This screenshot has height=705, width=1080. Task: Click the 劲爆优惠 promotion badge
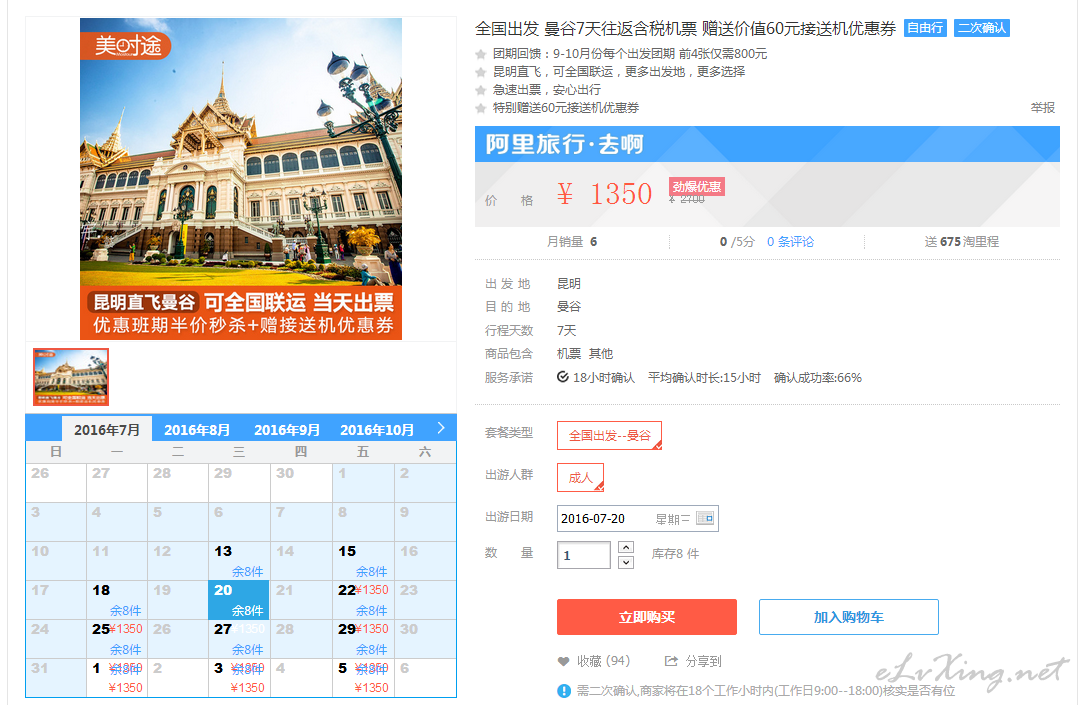(x=696, y=187)
